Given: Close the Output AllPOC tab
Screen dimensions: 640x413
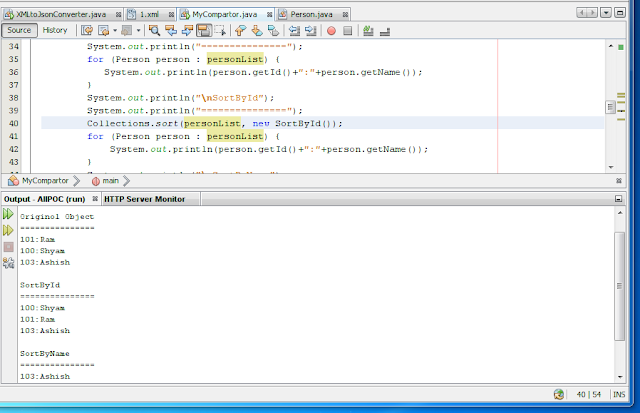Looking at the screenshot, I should (95, 199).
